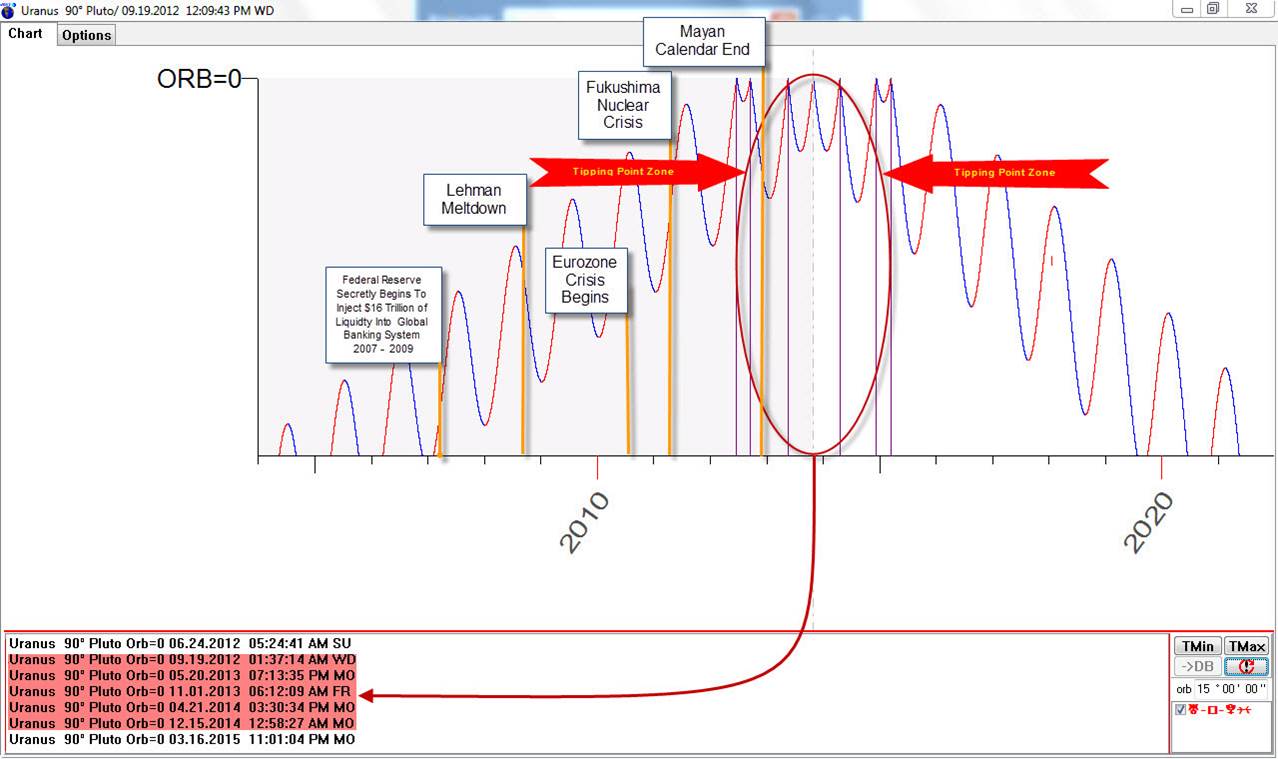The image size is (1278, 759).
Task: Select the Chart tab
Action: tap(26, 34)
